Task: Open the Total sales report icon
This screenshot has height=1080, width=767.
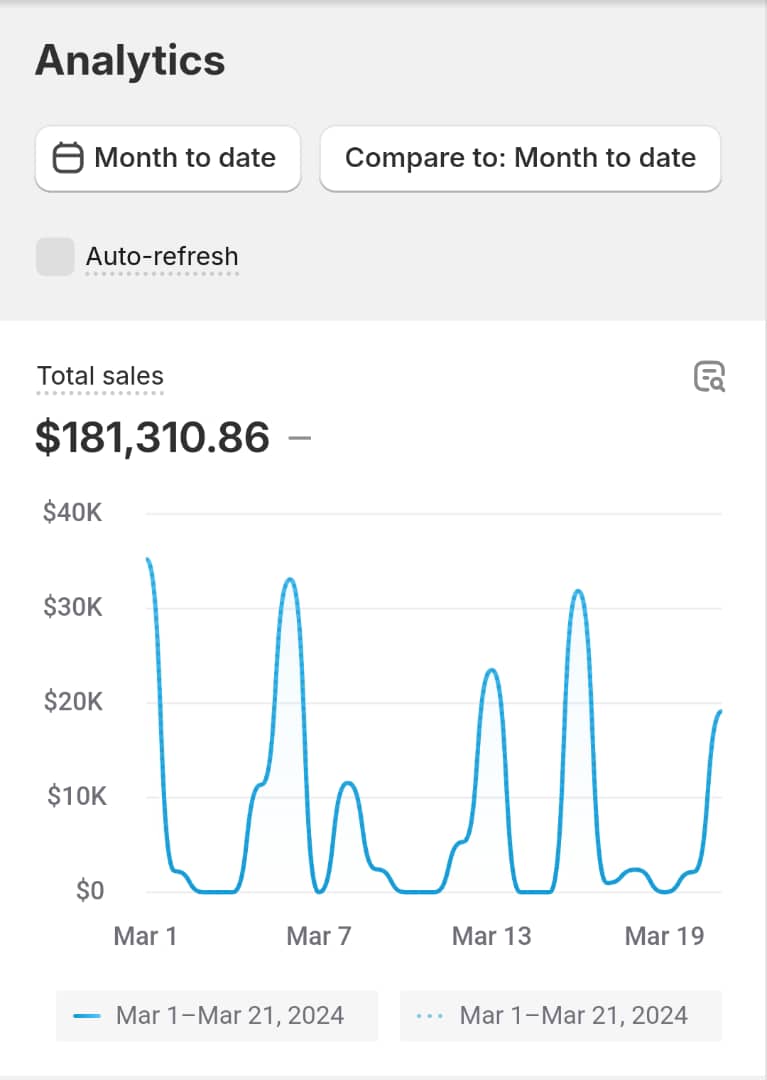Action: (709, 377)
